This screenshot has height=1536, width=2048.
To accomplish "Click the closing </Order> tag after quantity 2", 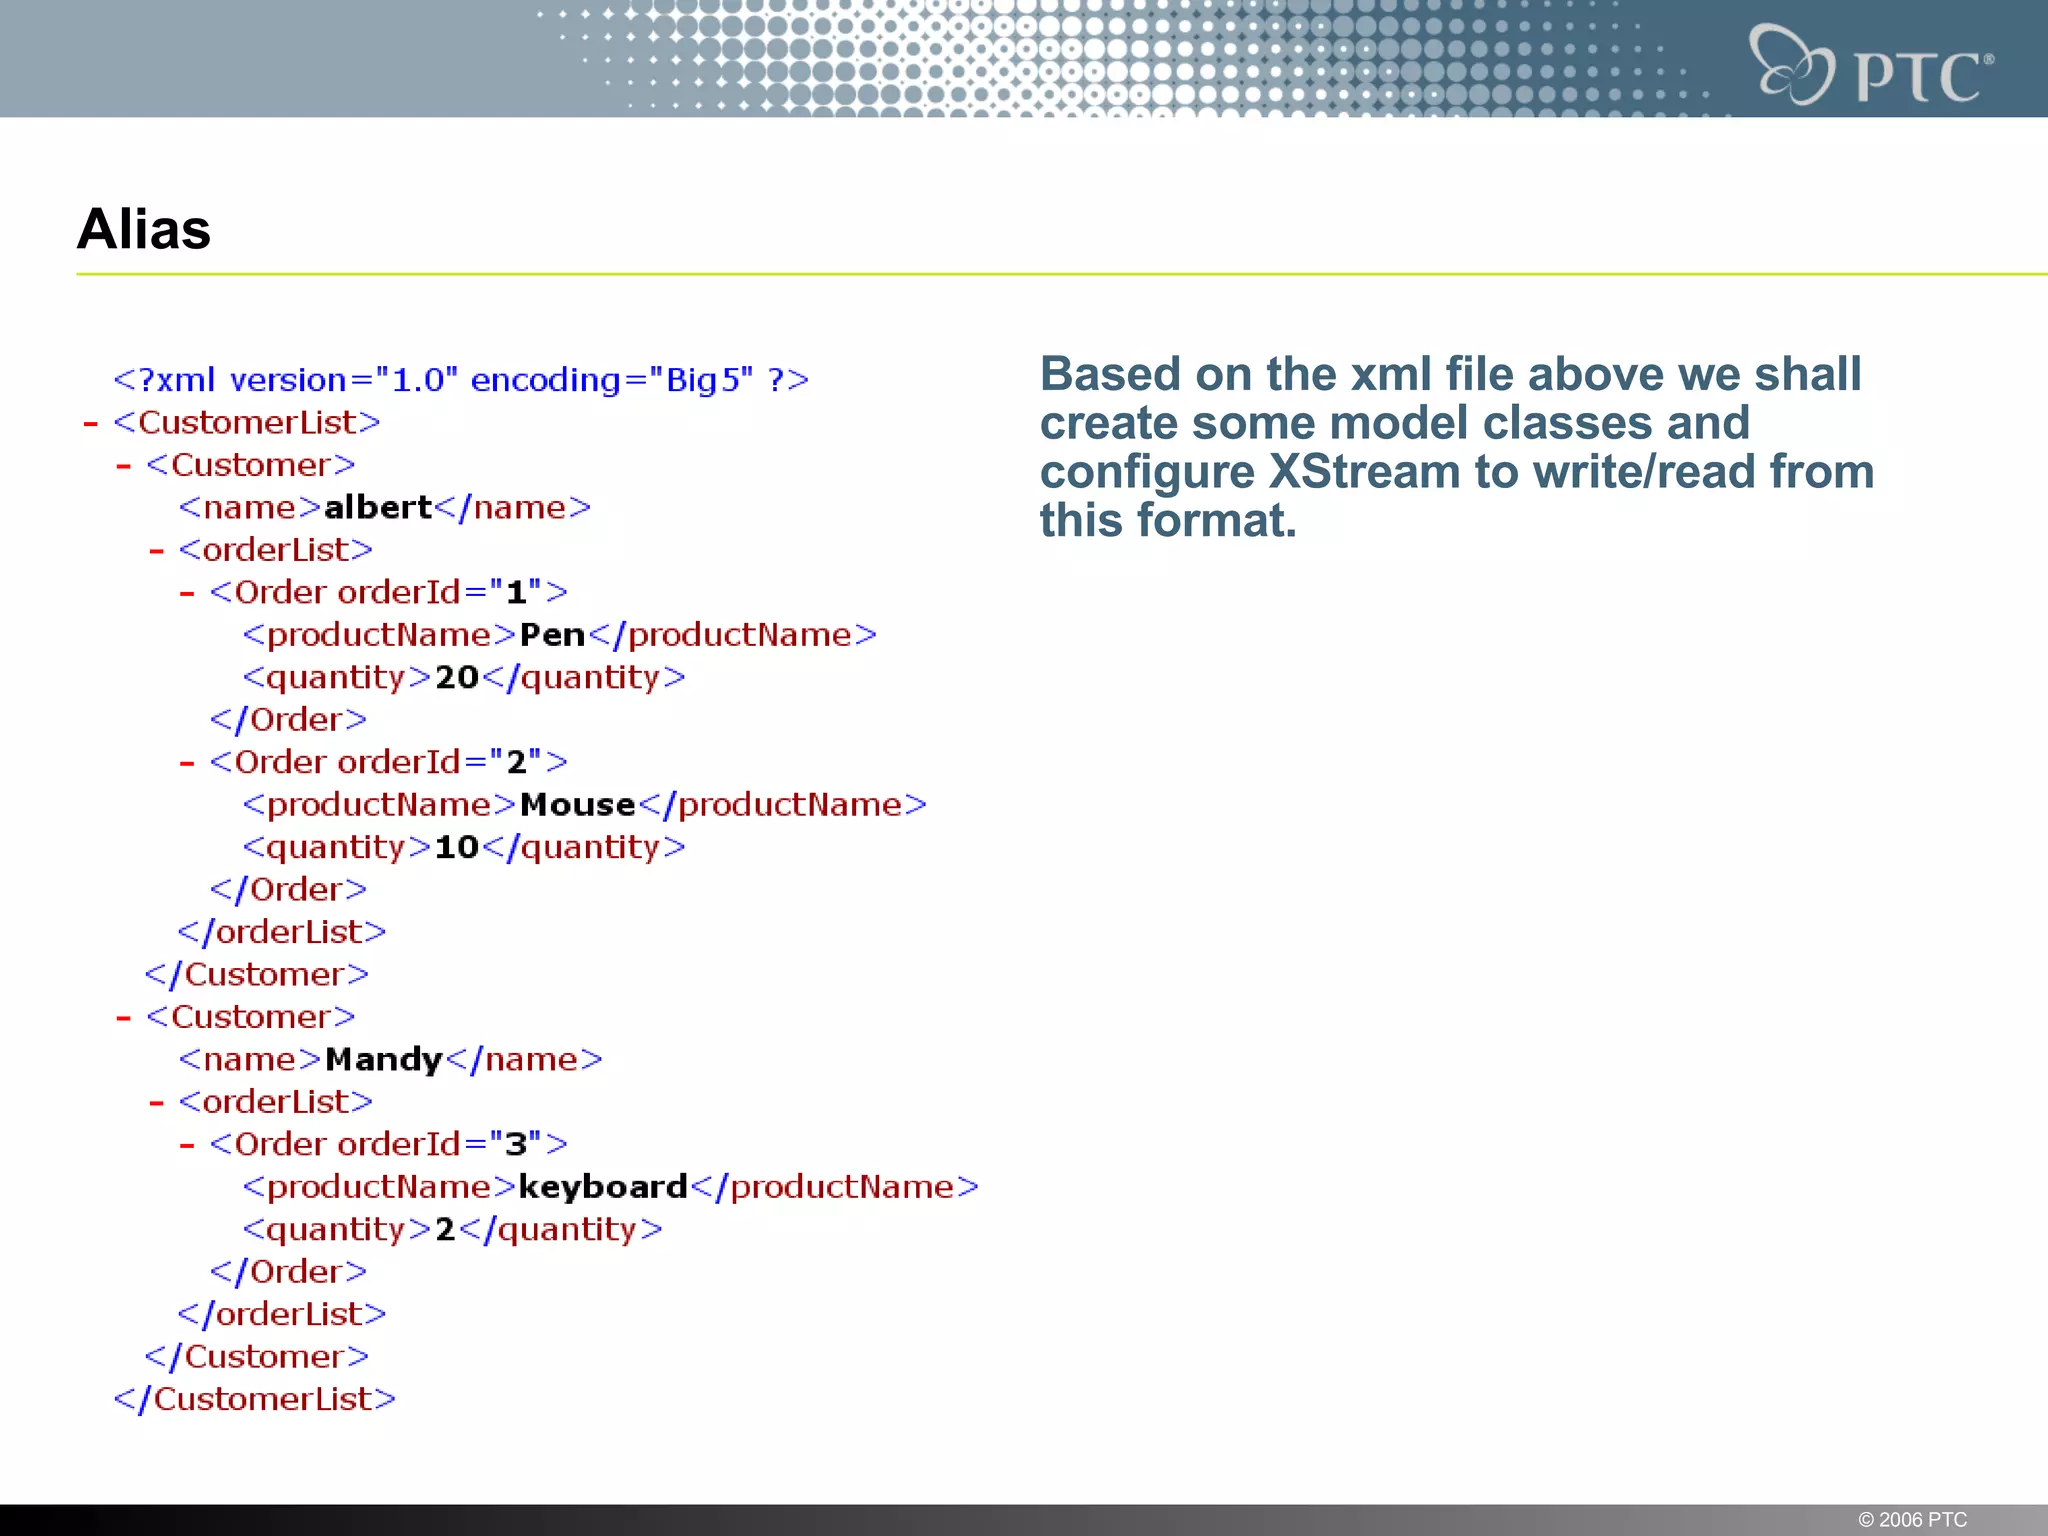I will pos(288,1272).
